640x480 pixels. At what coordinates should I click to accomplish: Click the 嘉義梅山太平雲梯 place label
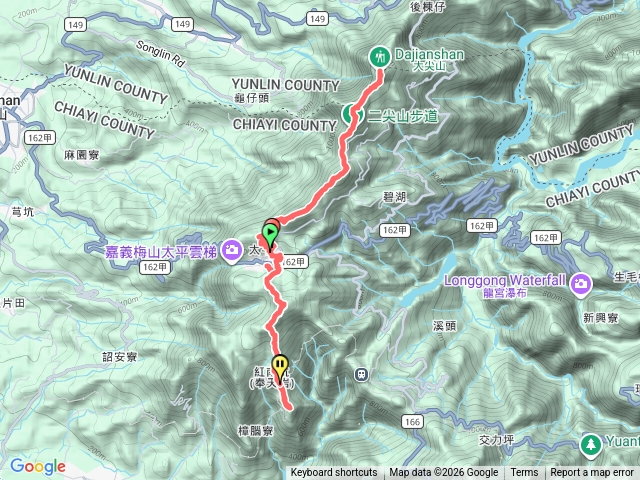click(161, 252)
